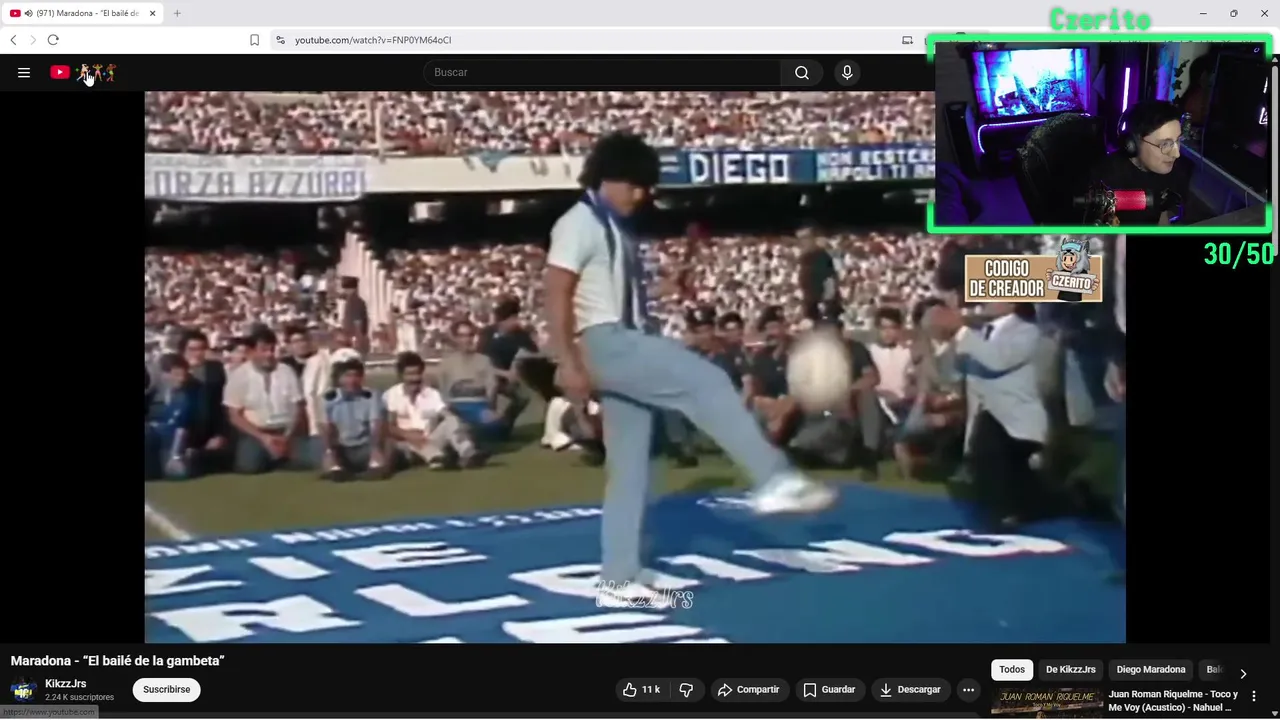The height and width of the screenshot is (720, 1280).
Task: Click the search magnifier button
Action: point(802,72)
